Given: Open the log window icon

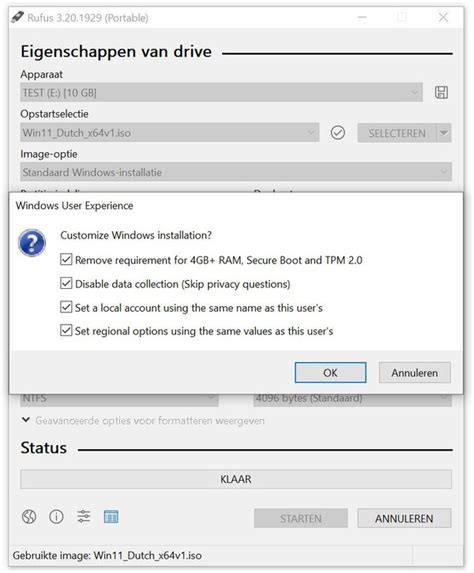Looking at the screenshot, I should pos(111,517).
